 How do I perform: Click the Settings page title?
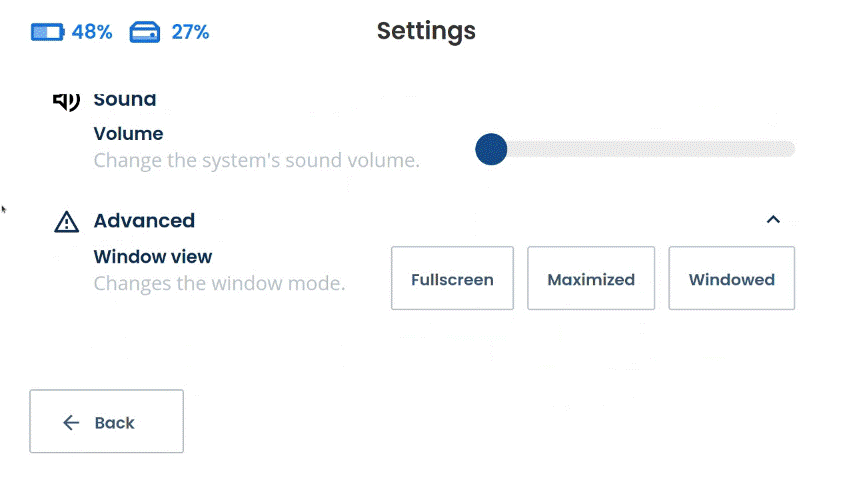(x=426, y=31)
